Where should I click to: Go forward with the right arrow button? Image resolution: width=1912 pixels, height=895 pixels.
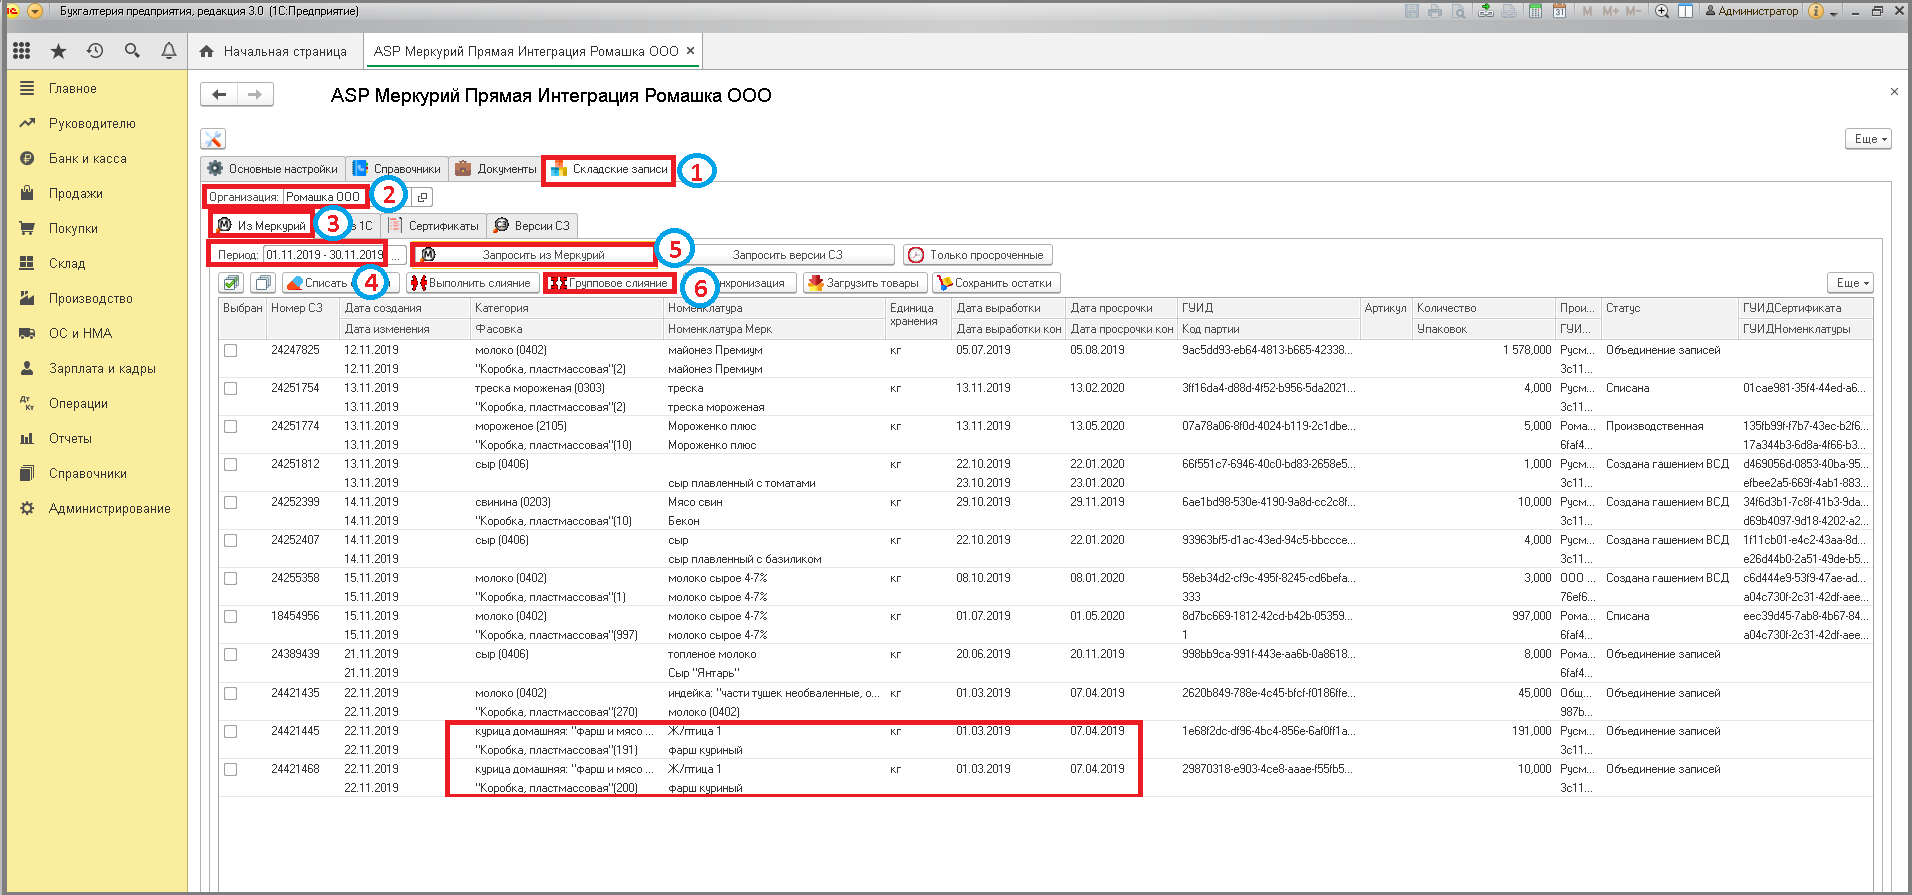(x=255, y=94)
